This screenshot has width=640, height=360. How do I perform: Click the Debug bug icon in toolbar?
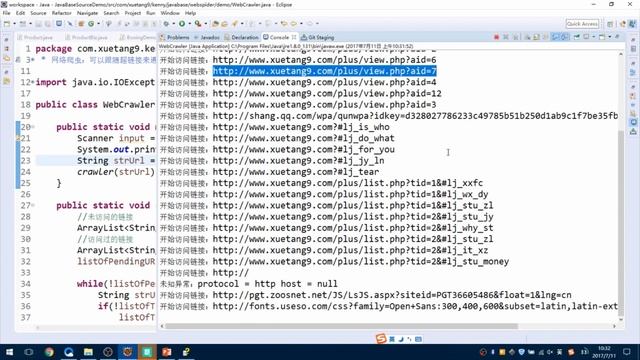(166, 24)
